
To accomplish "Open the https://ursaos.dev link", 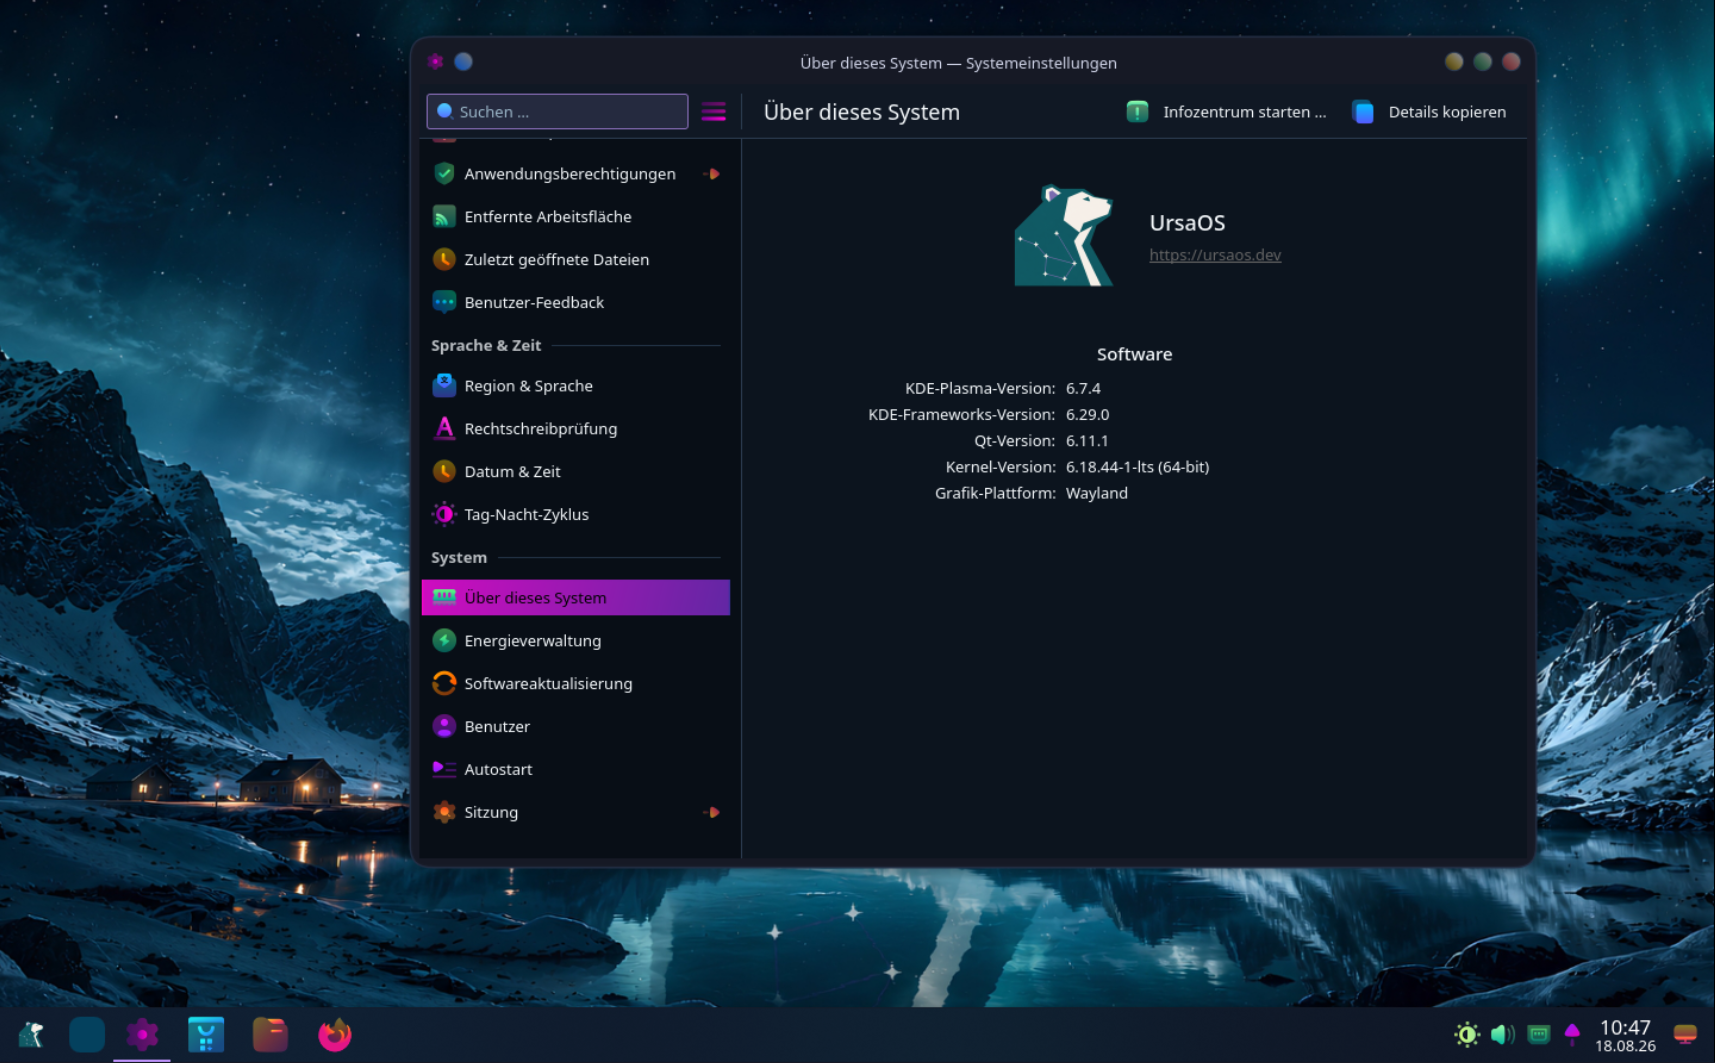I will coord(1215,255).
